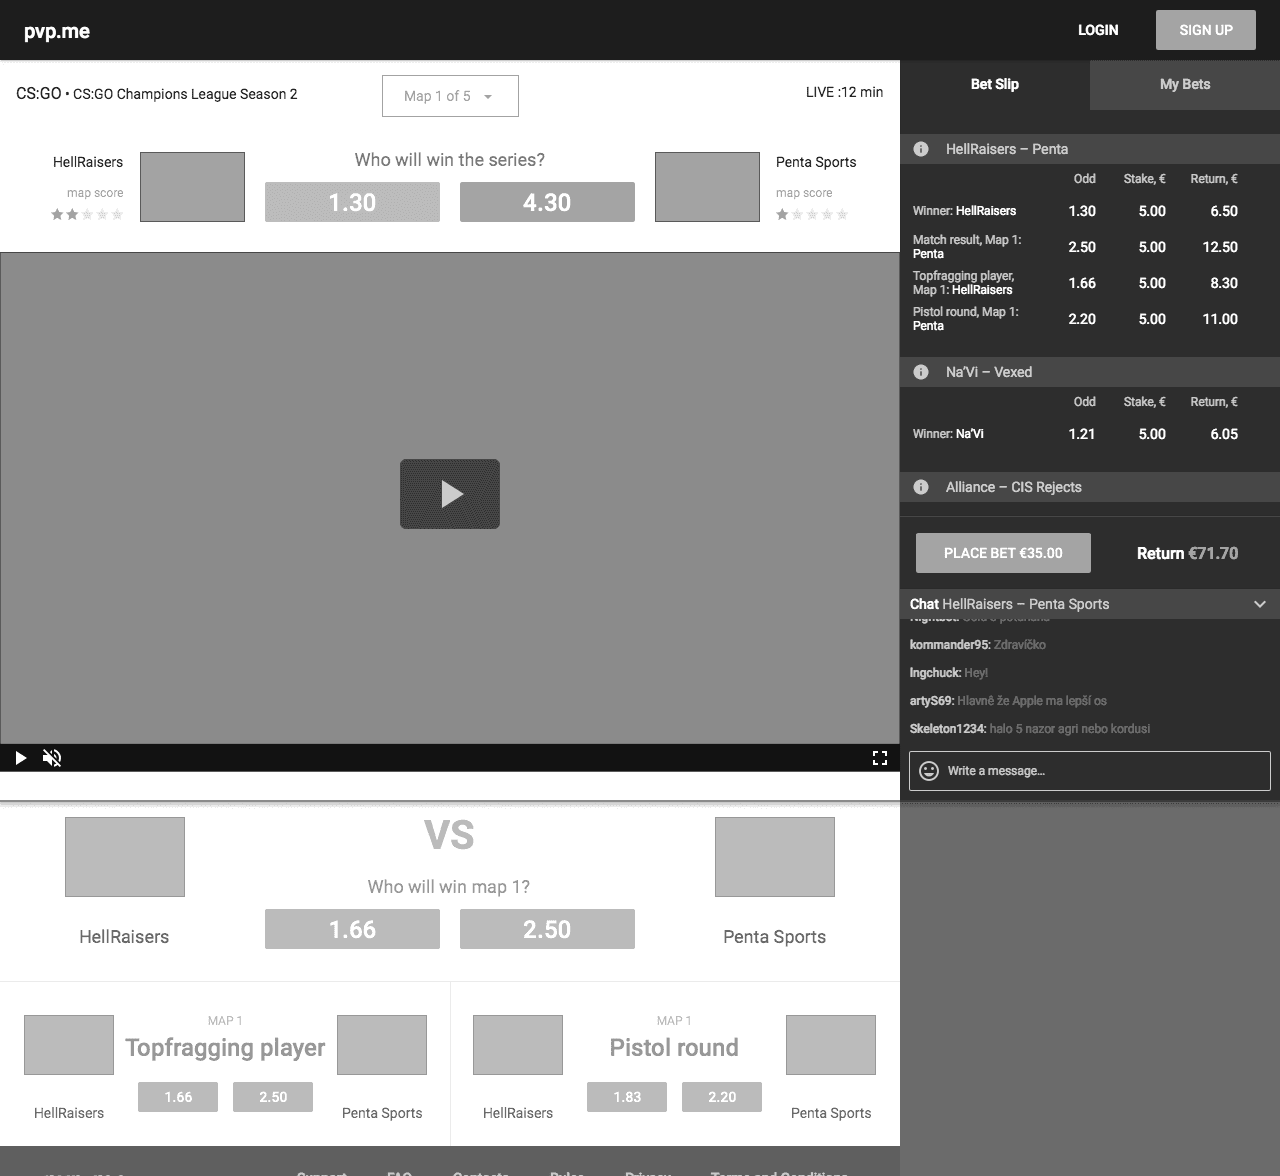Click PLACE BET €35.00 button

[1003, 553]
